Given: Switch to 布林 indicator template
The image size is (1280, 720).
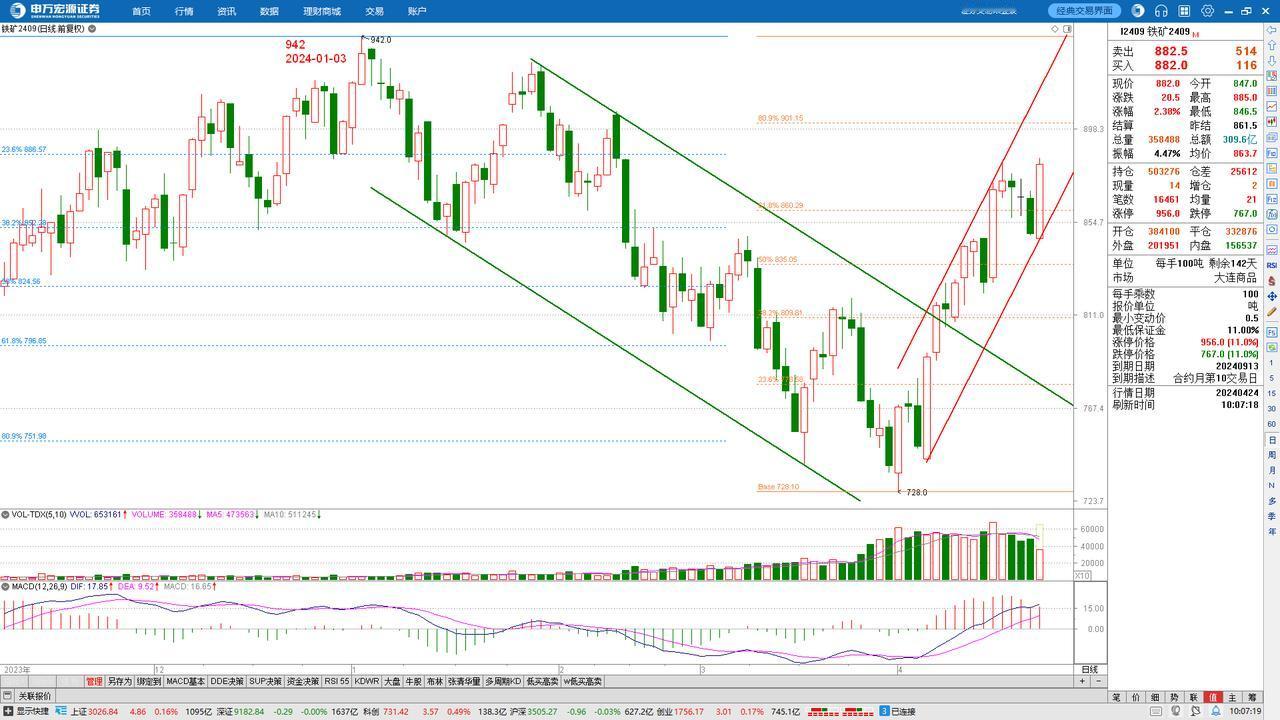Looking at the screenshot, I should [x=434, y=681].
